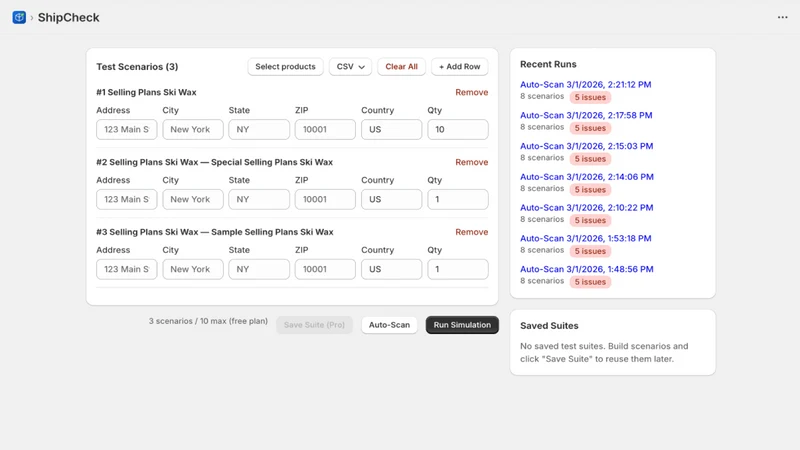Image resolution: width=800 pixels, height=450 pixels.
Task: Focus the ZIP field of scenario #3
Action: 325,269
